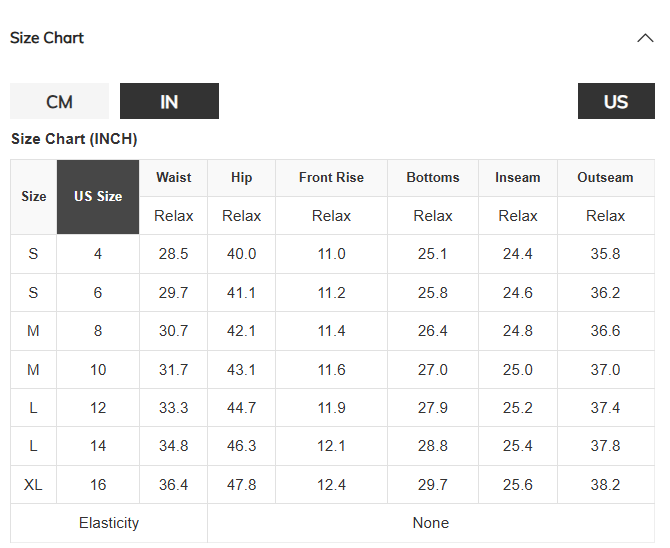
Task: Collapse the Size Chart section chevron
Action: (645, 38)
